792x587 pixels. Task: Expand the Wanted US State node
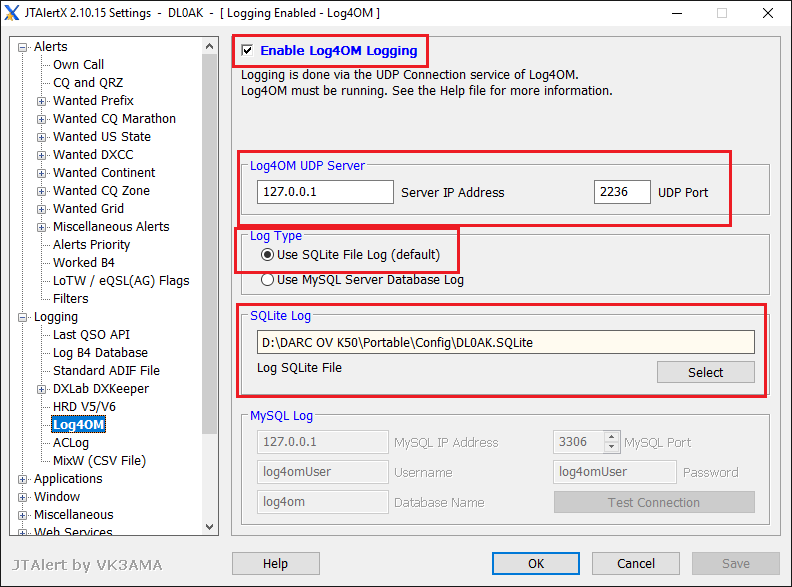click(x=41, y=137)
